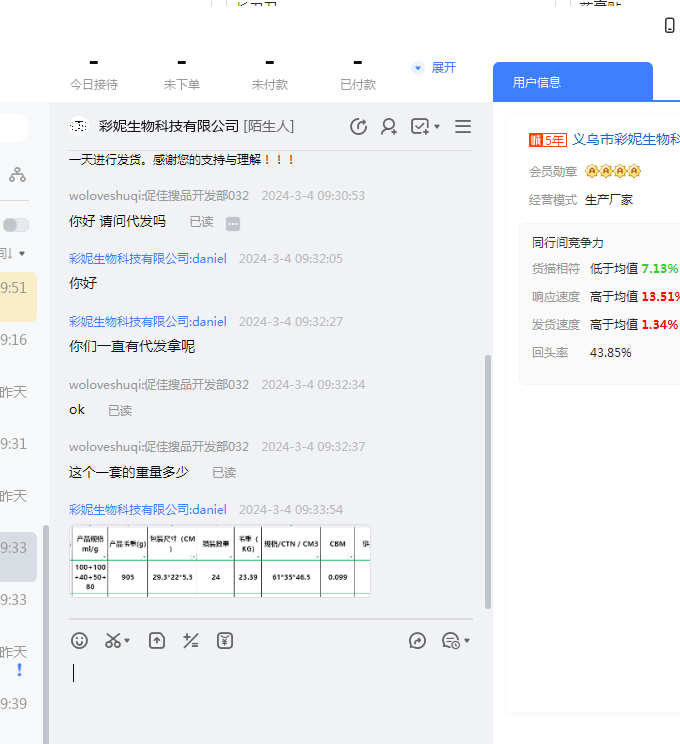
Task: Open the emoji picker in chat toolbar
Action: pyautogui.click(x=80, y=640)
